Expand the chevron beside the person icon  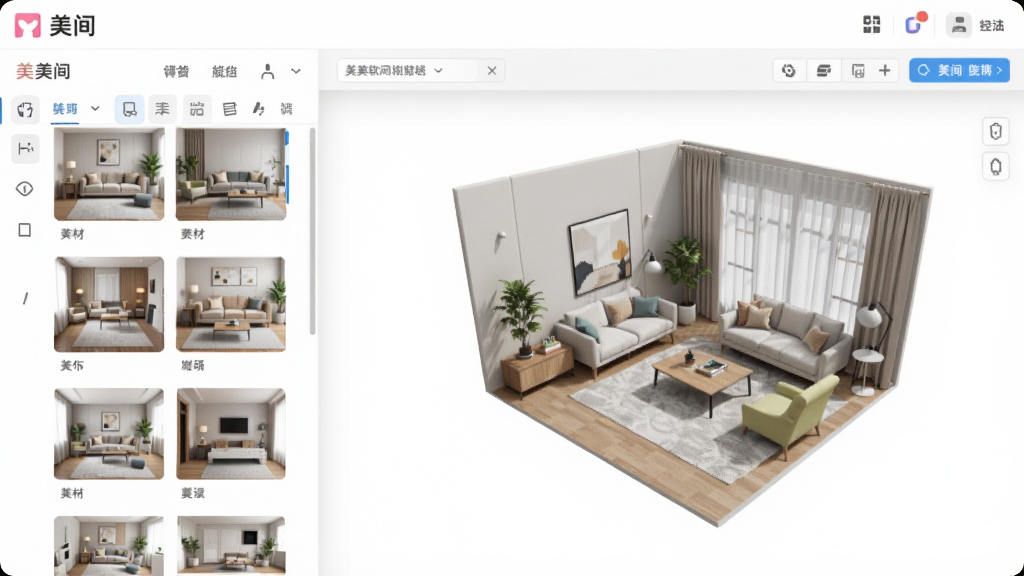pos(296,71)
